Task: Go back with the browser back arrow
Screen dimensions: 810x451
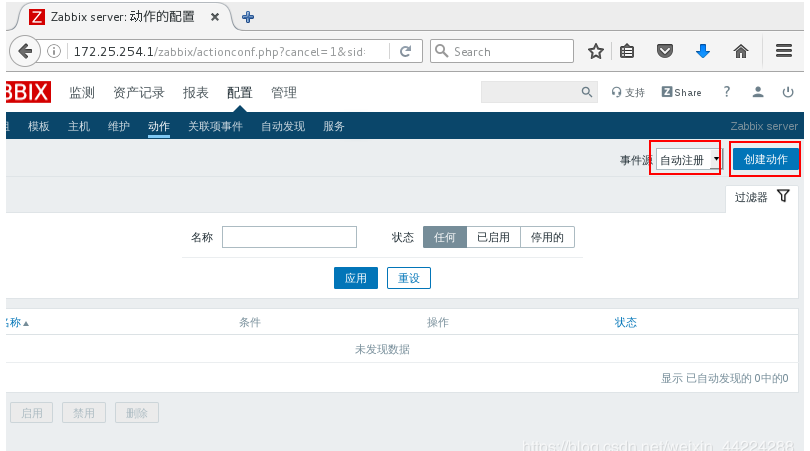Action: (25, 51)
